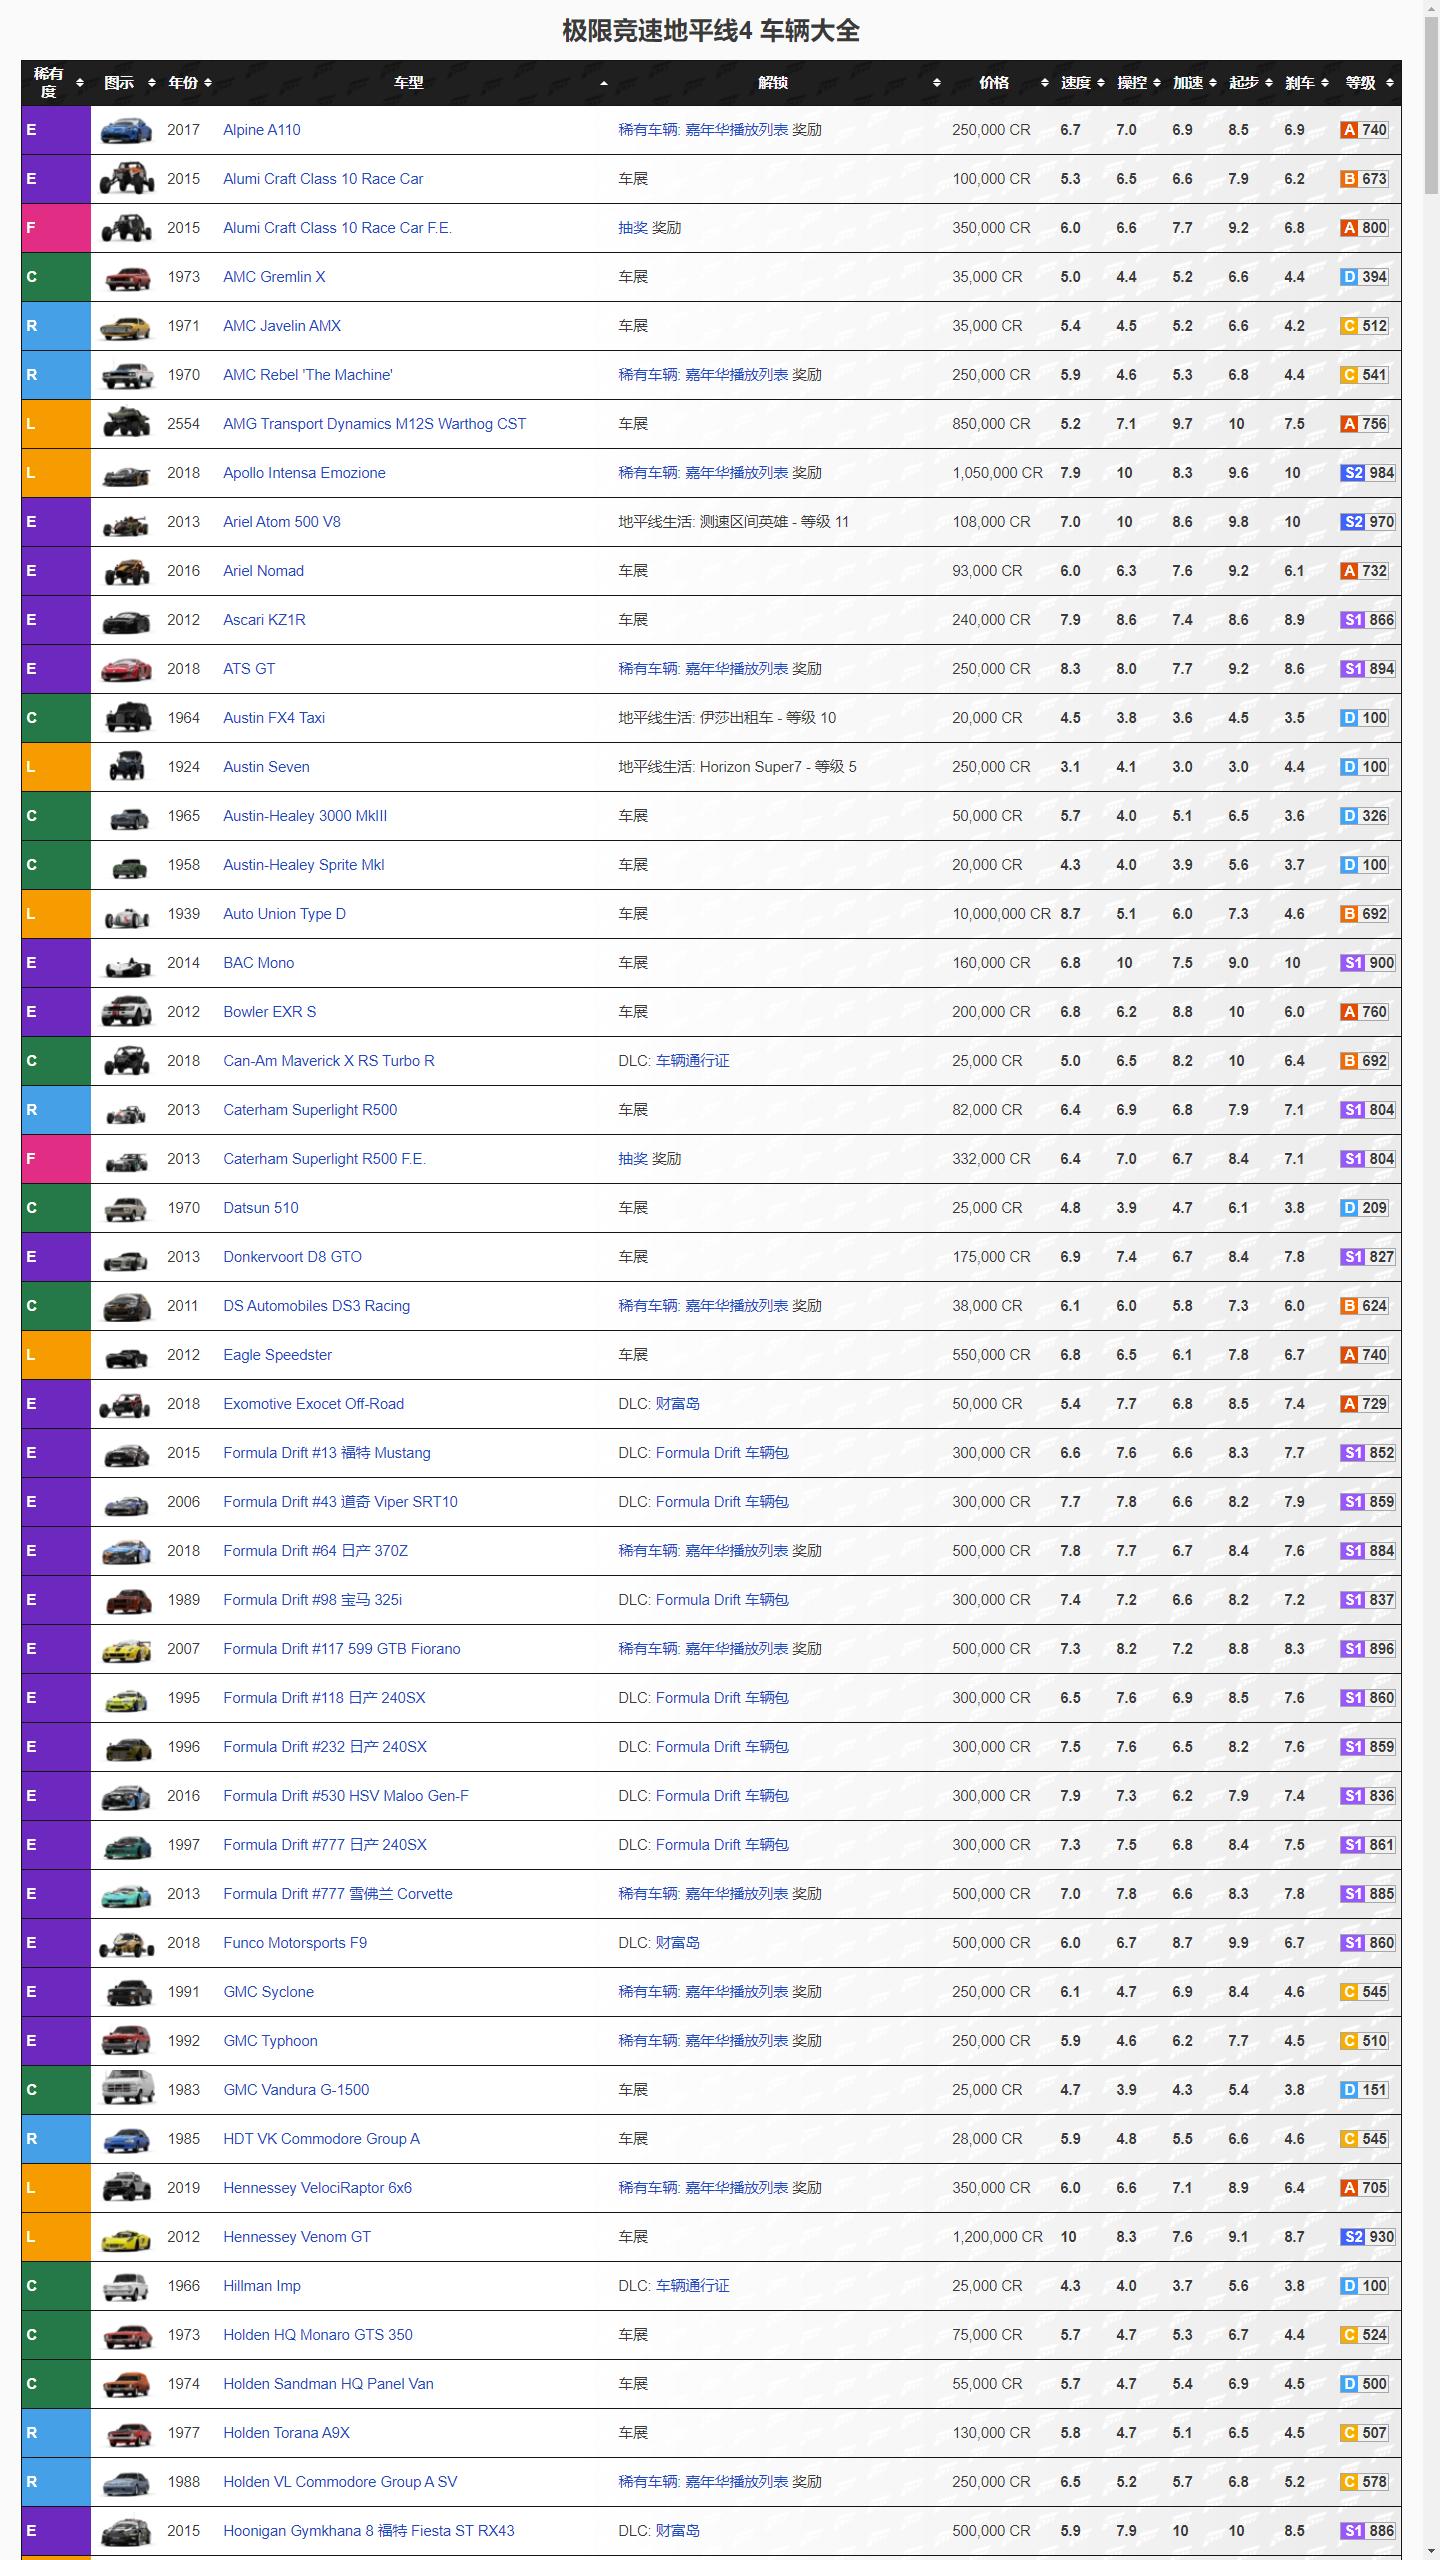Open the Ariel Atom 500 V8 link

[x=282, y=522]
